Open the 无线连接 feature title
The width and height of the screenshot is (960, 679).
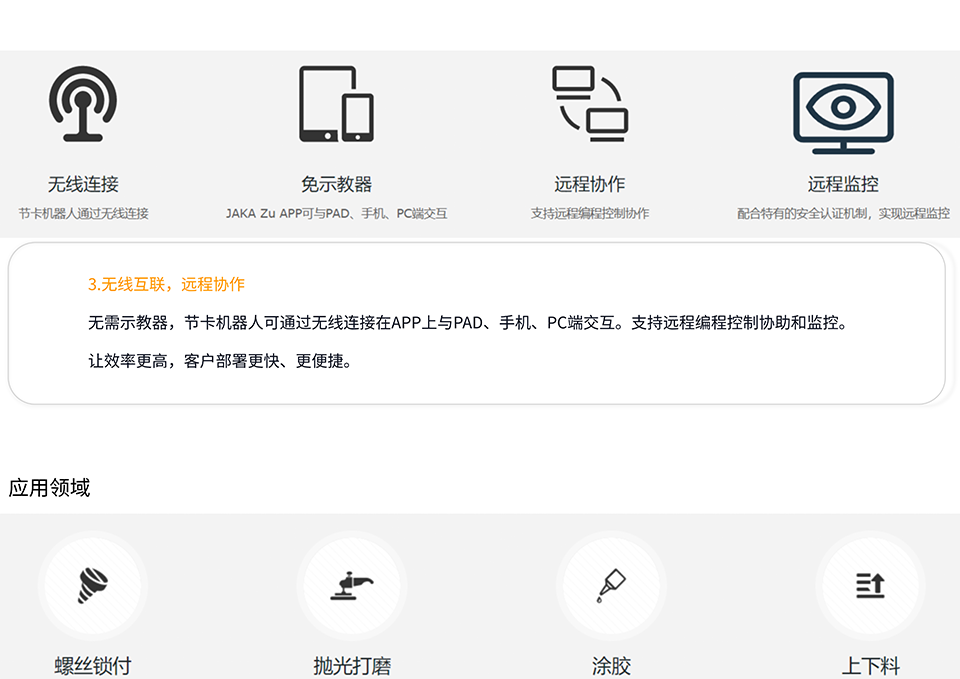coord(83,184)
